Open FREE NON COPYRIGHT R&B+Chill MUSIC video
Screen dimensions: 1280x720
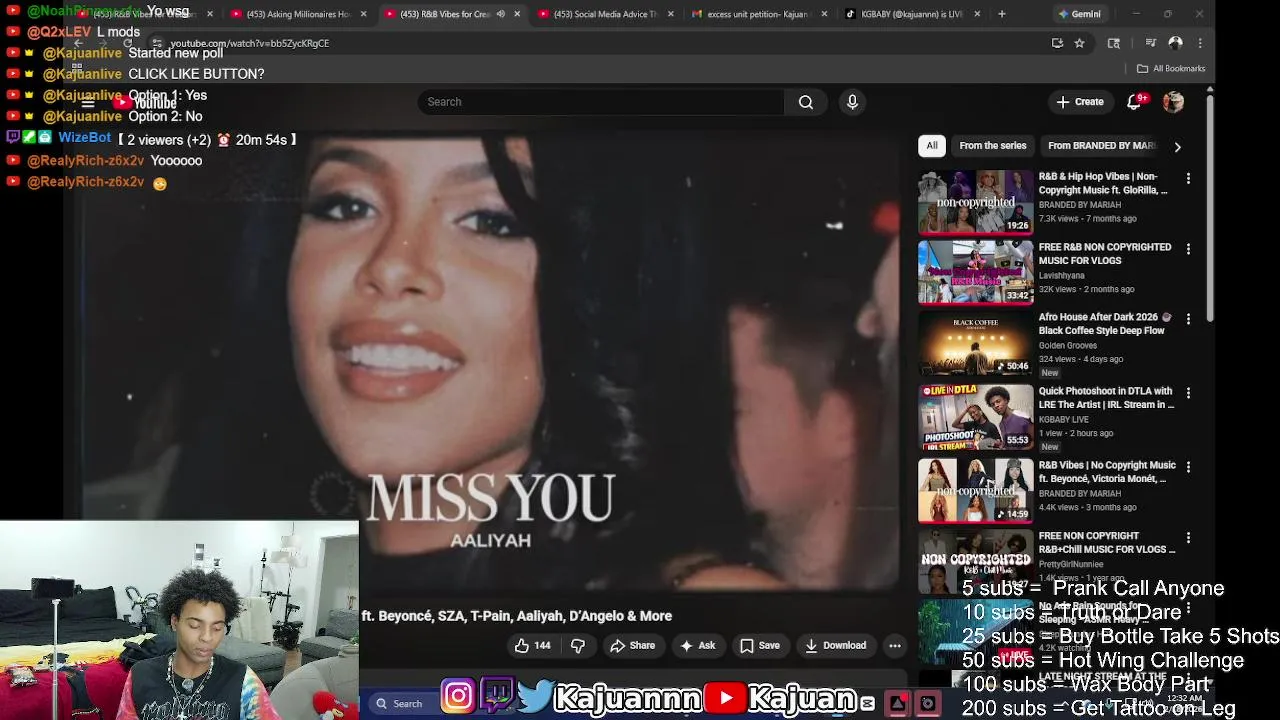(1107, 542)
